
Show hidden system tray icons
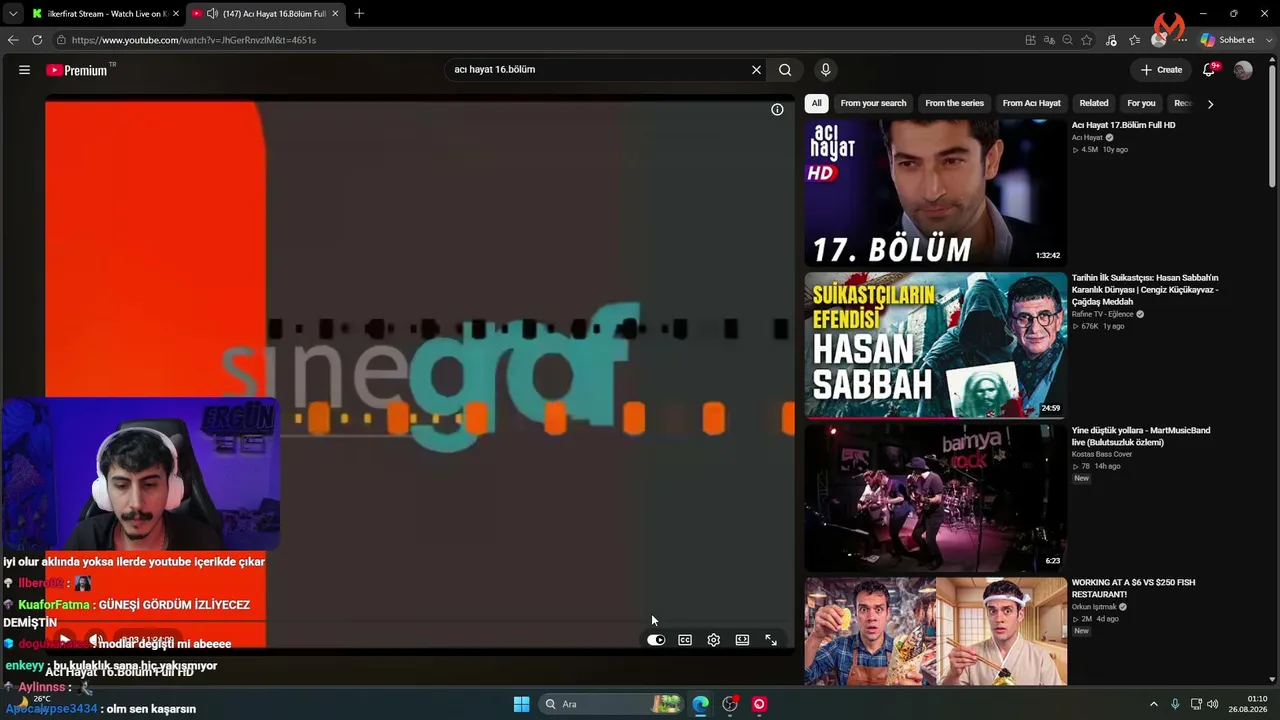tap(1153, 704)
